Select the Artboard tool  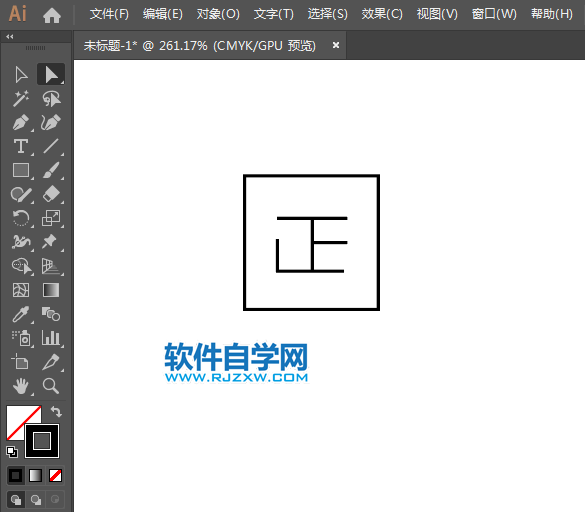(21, 362)
